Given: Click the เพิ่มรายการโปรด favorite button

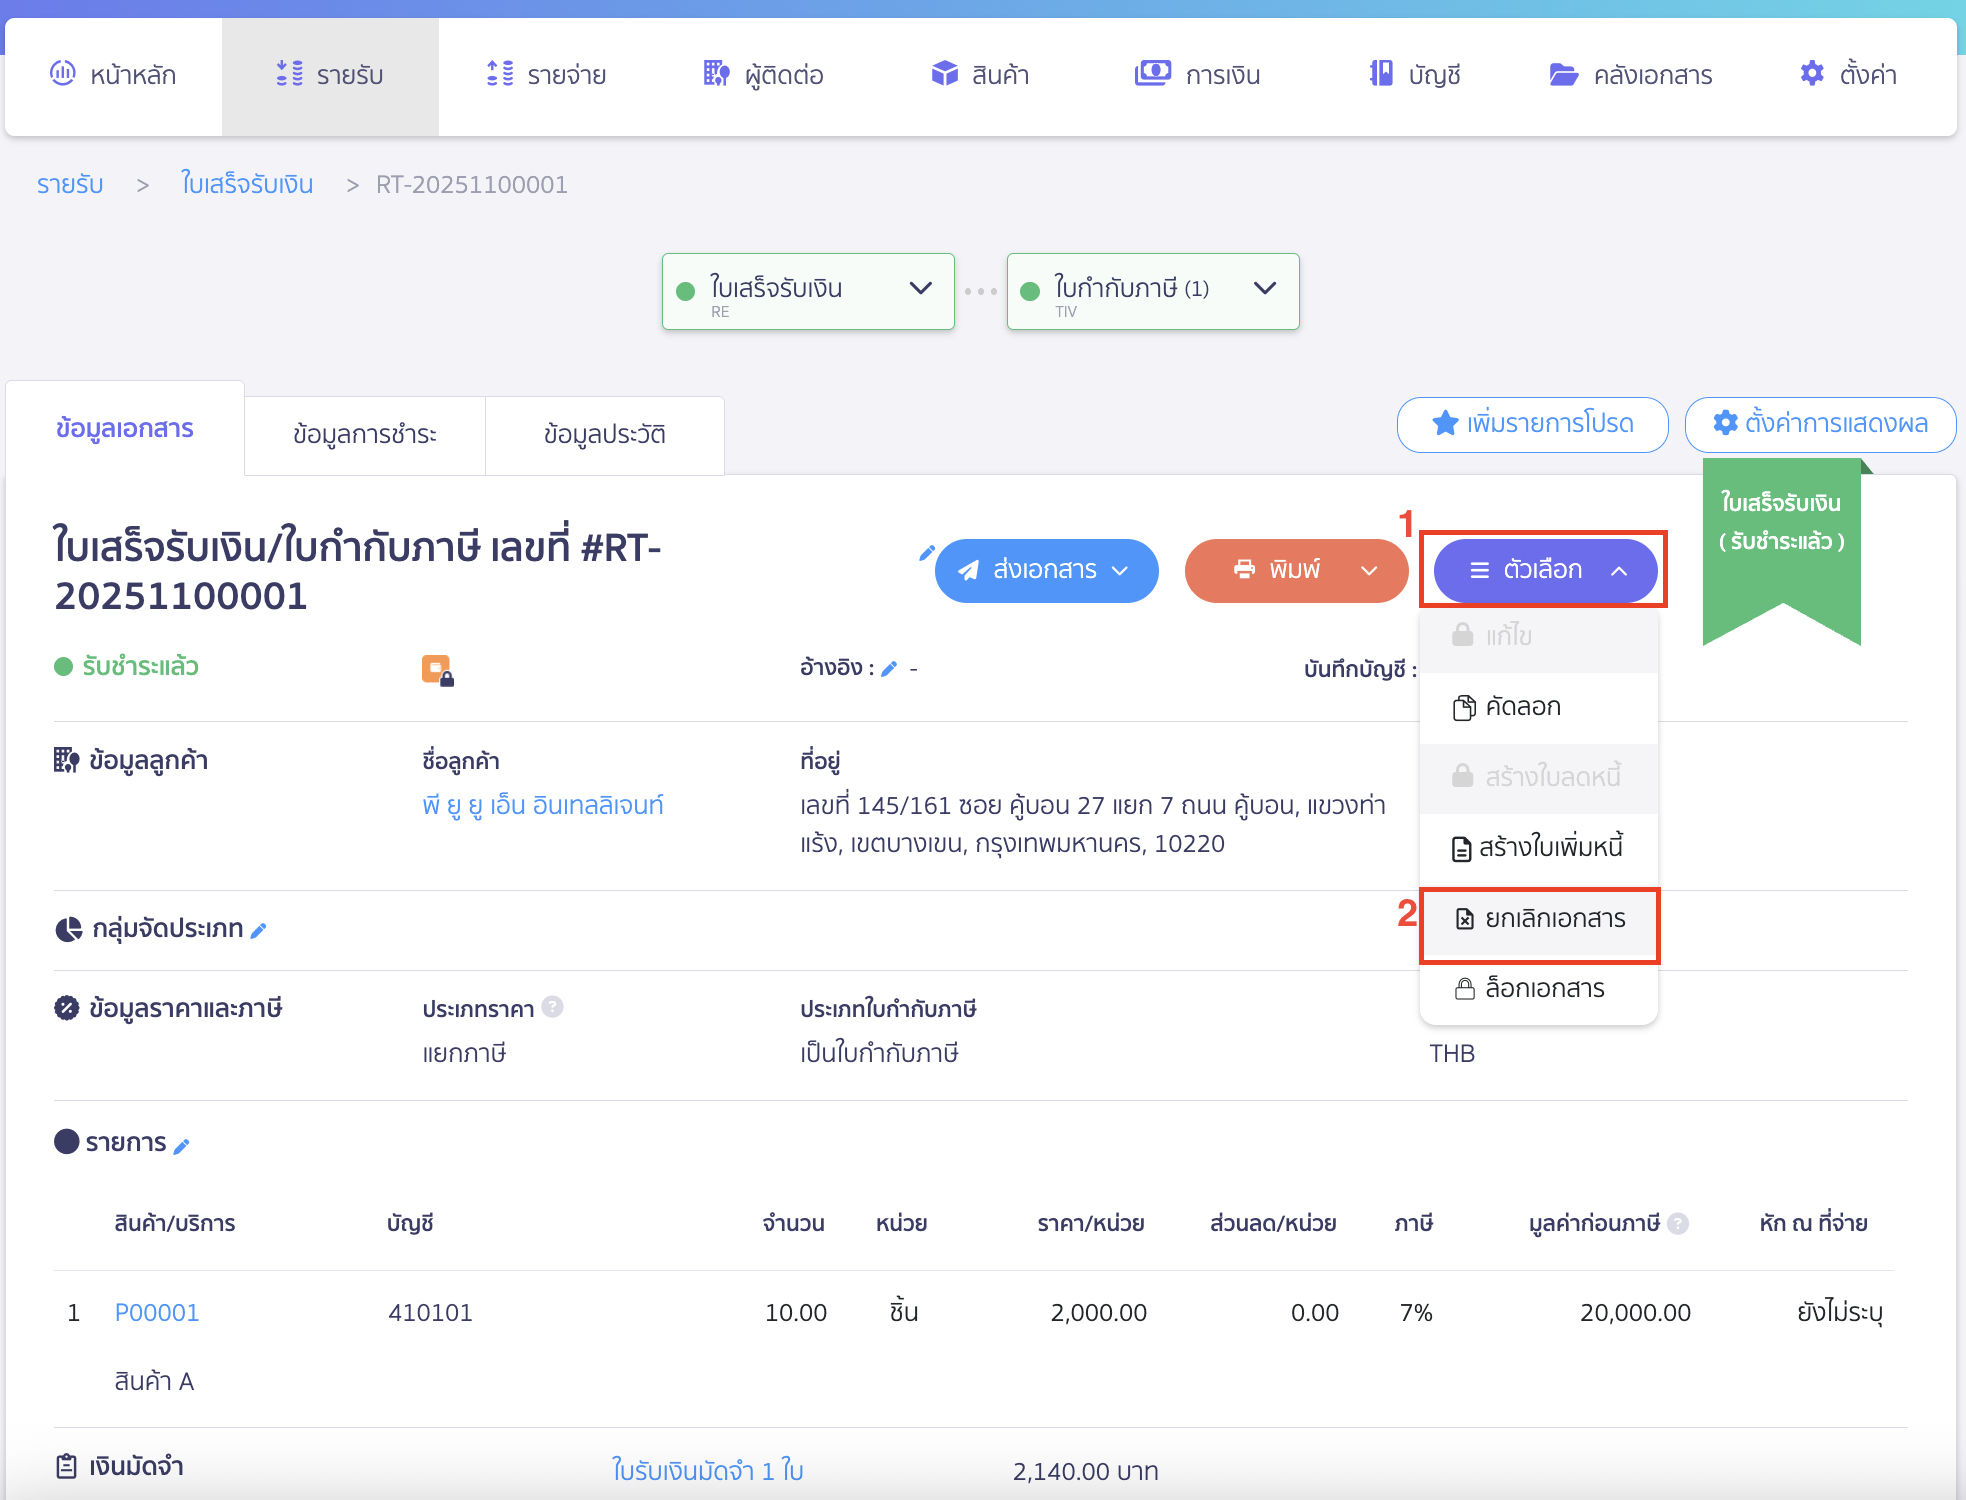Looking at the screenshot, I should tap(1532, 424).
